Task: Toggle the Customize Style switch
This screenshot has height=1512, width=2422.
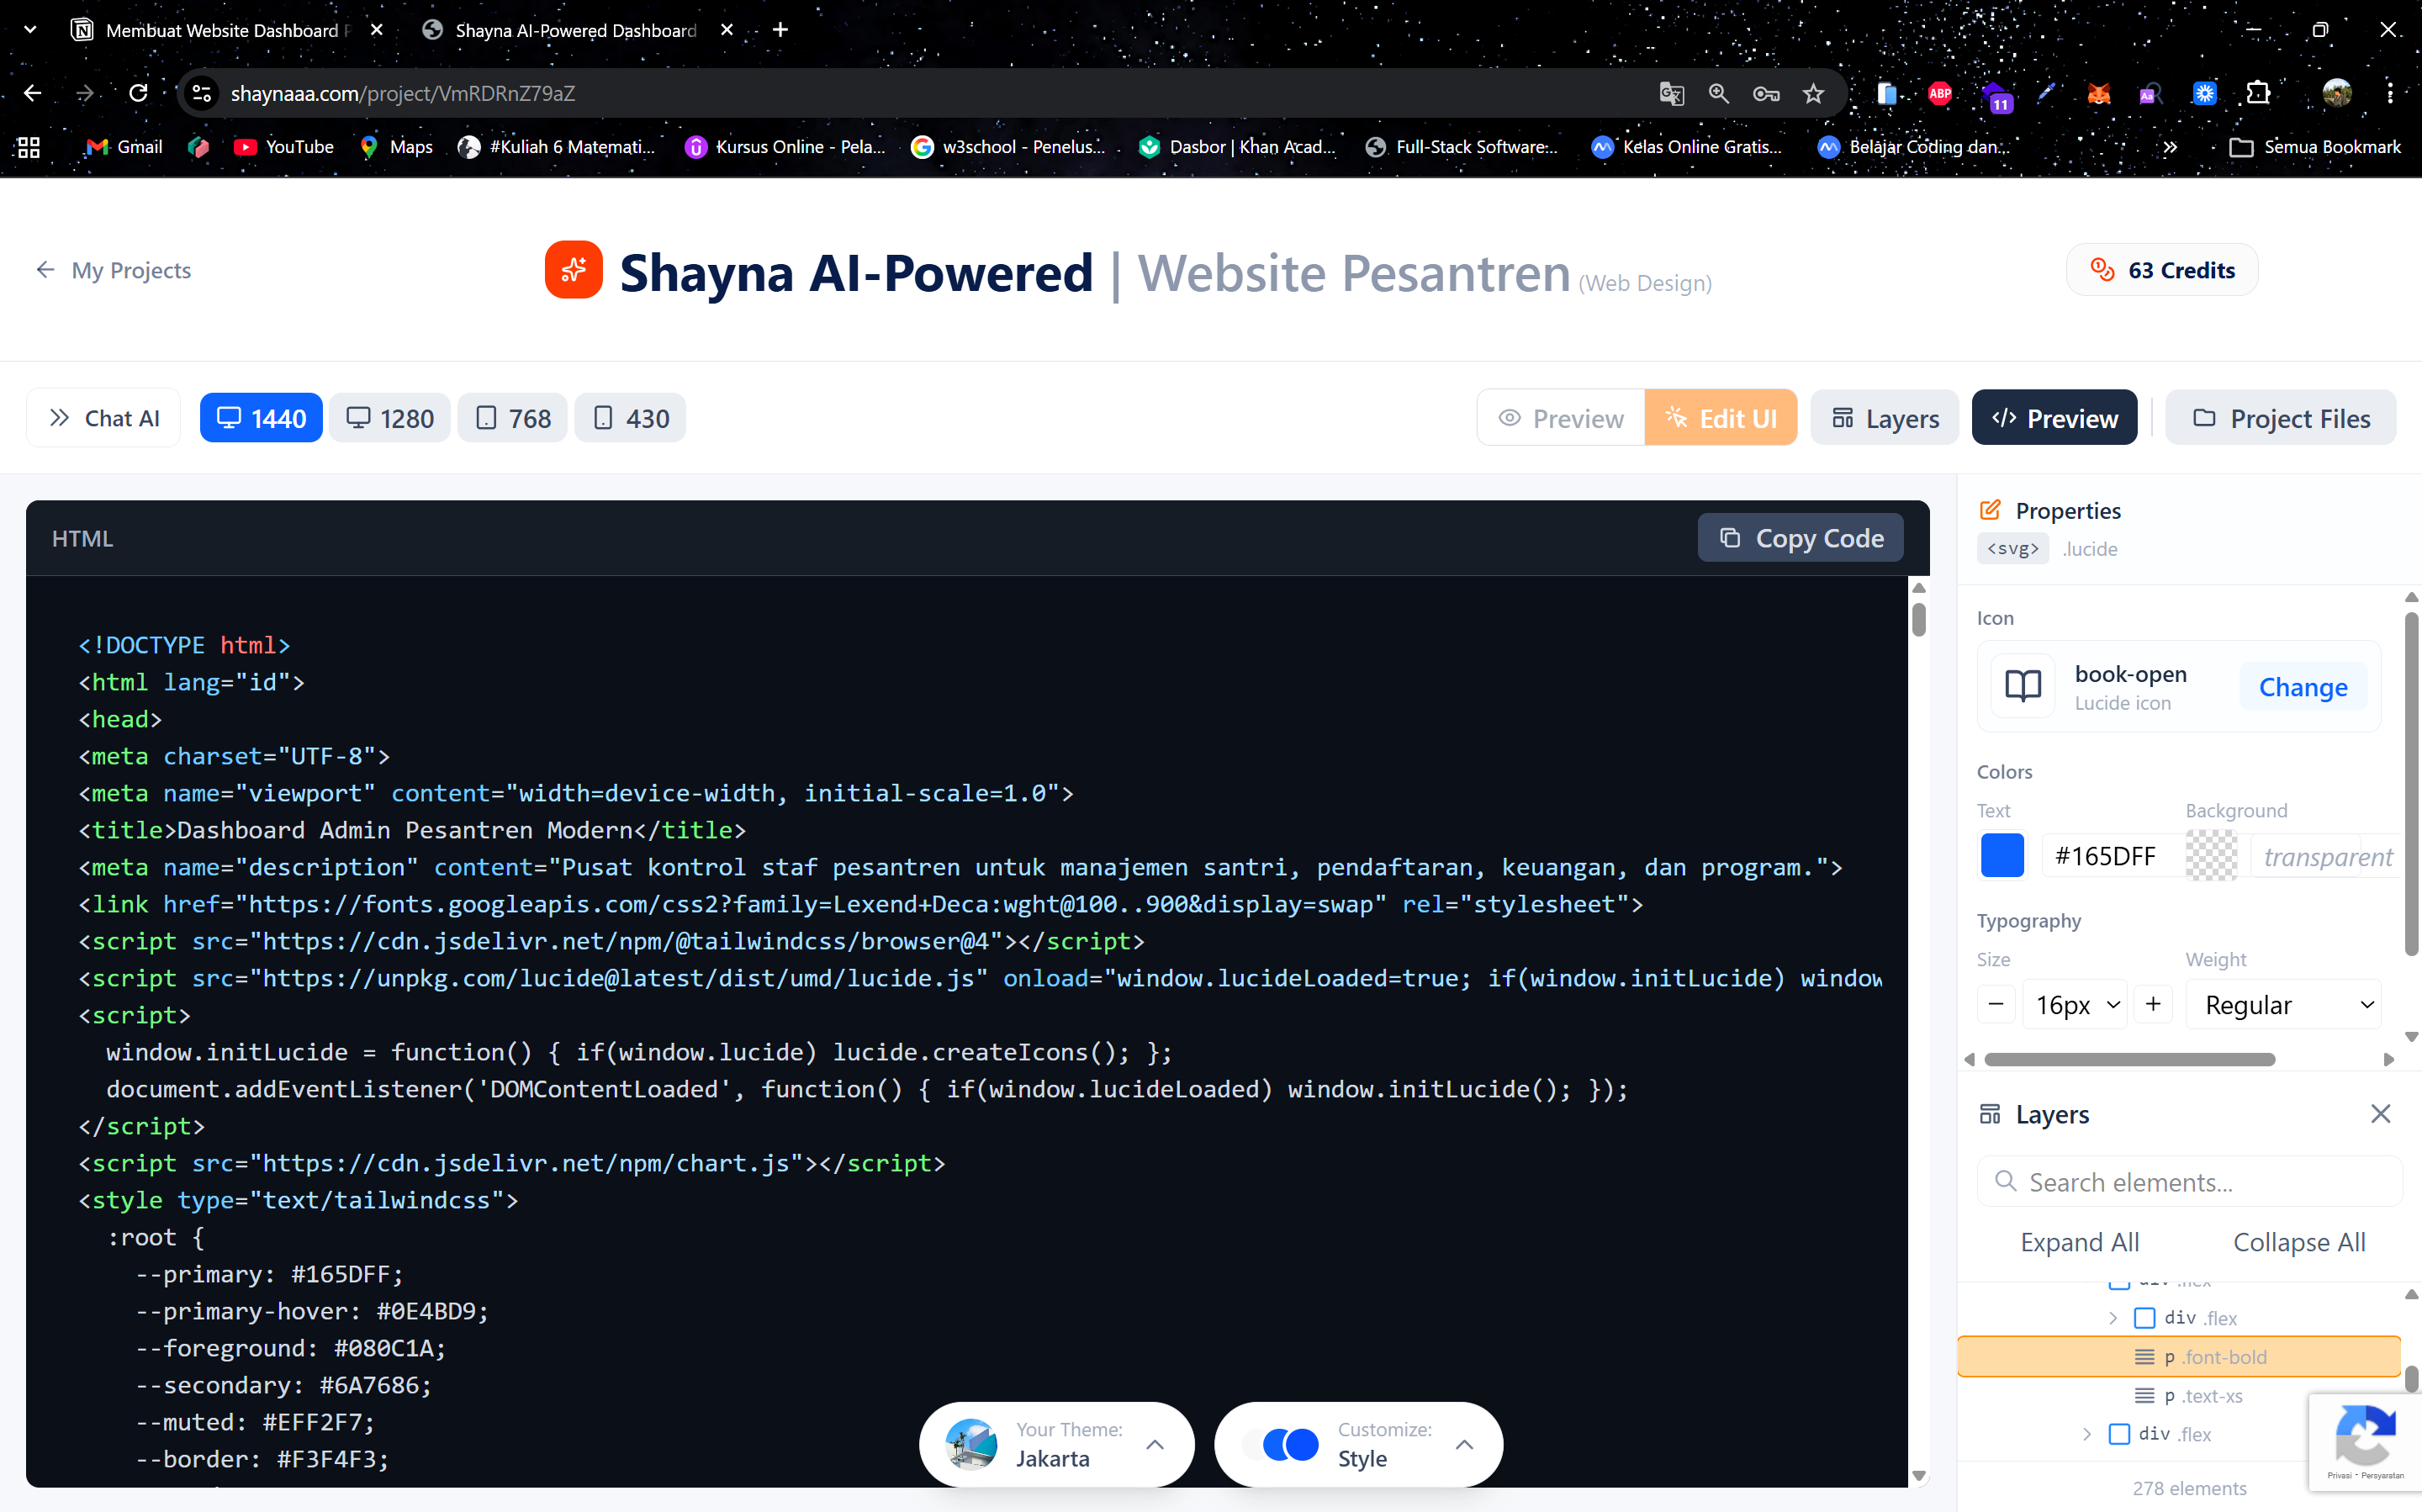Action: [x=1288, y=1444]
